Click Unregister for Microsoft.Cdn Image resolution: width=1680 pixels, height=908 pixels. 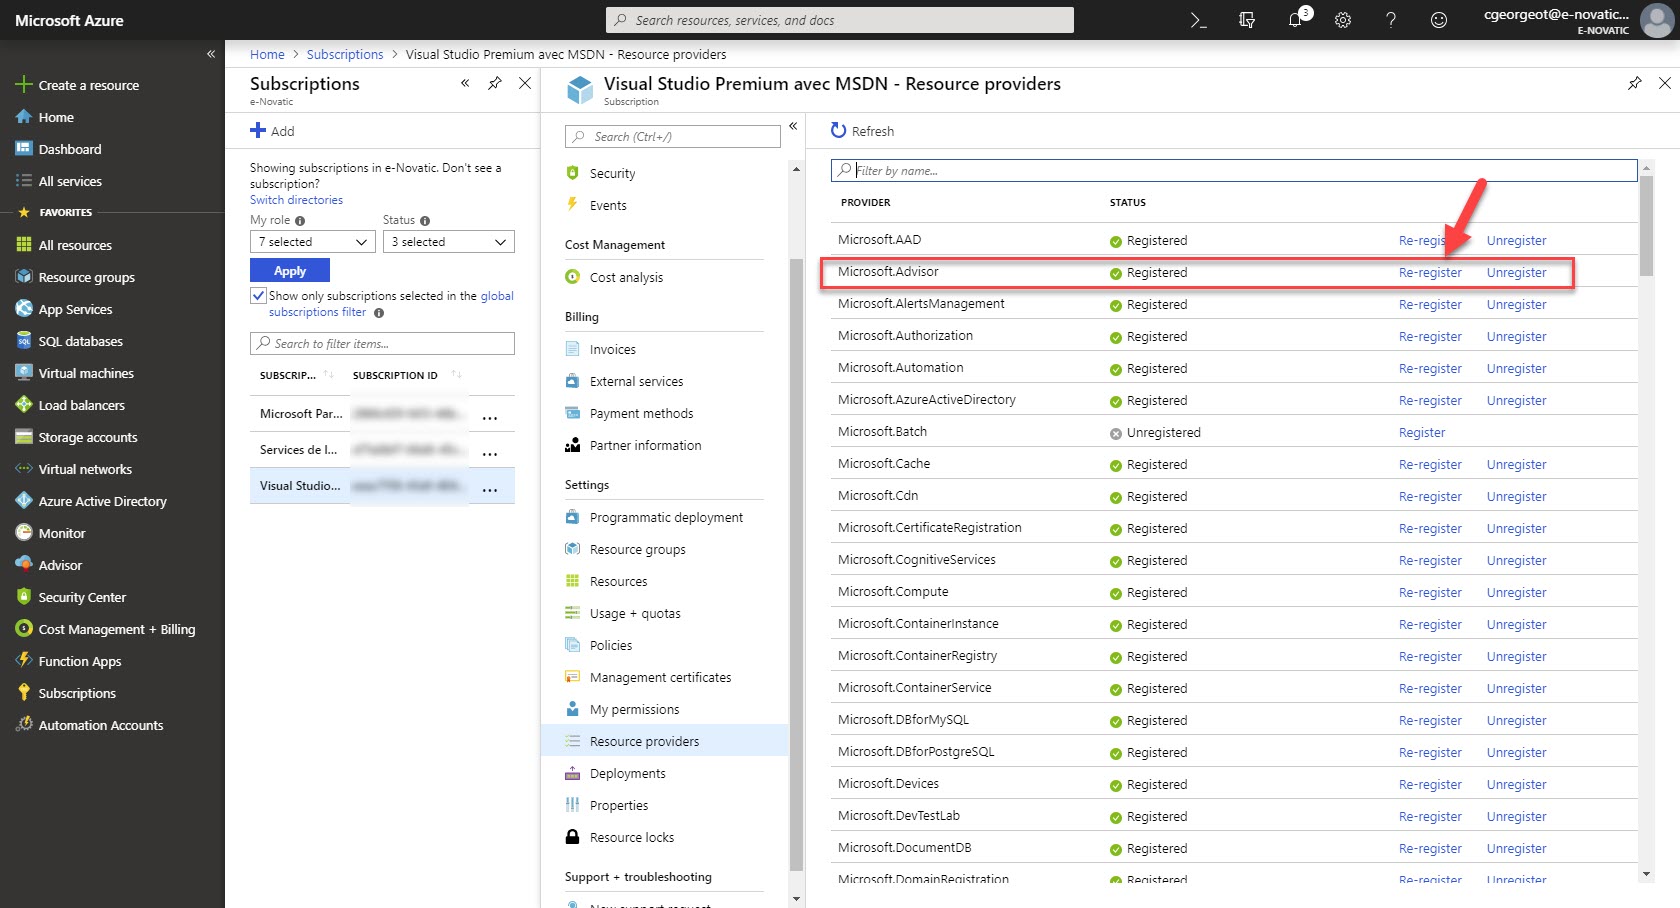[x=1516, y=497]
